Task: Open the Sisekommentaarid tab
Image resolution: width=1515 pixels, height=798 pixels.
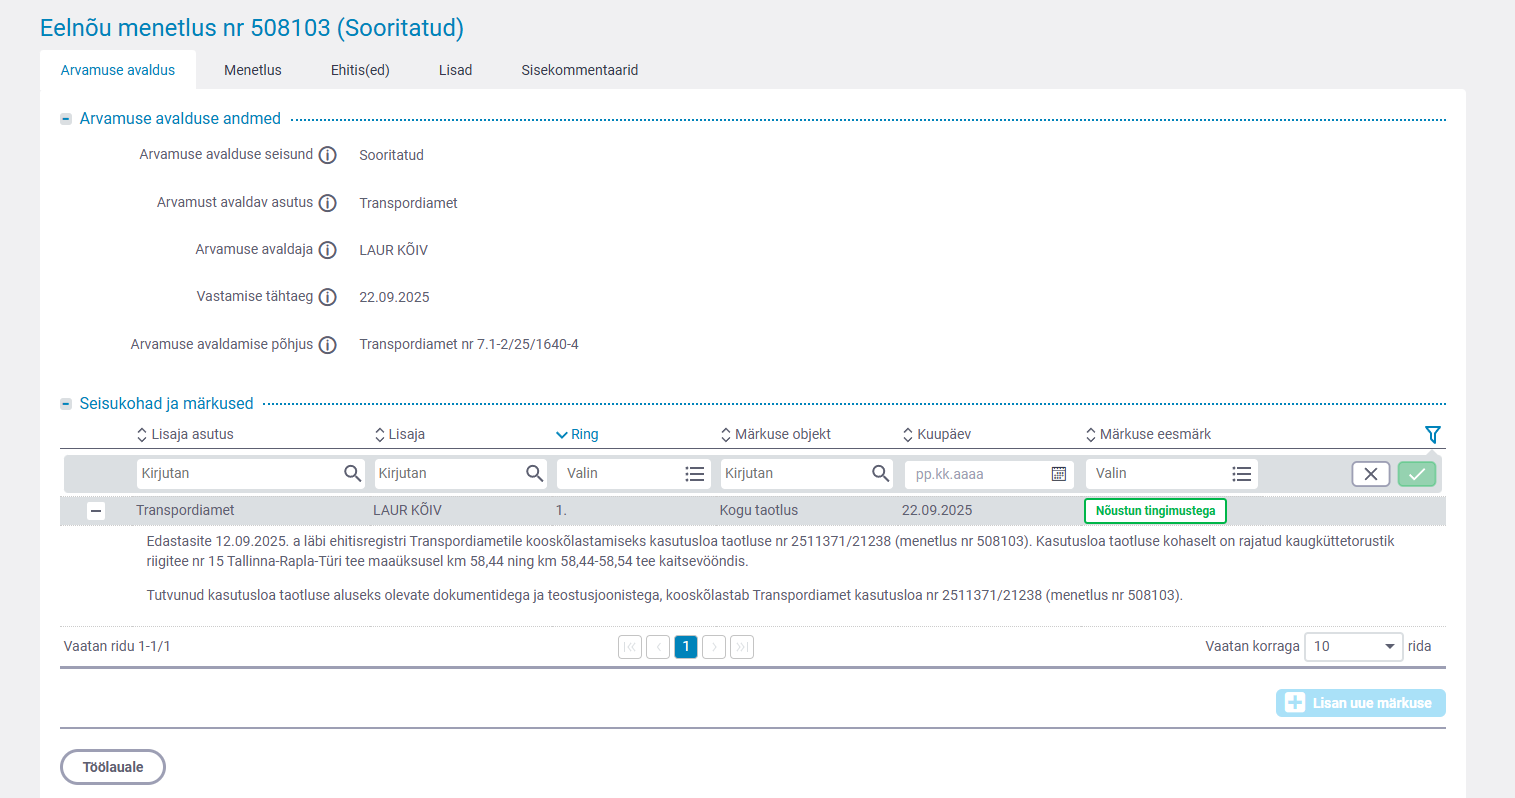Action: [x=579, y=70]
